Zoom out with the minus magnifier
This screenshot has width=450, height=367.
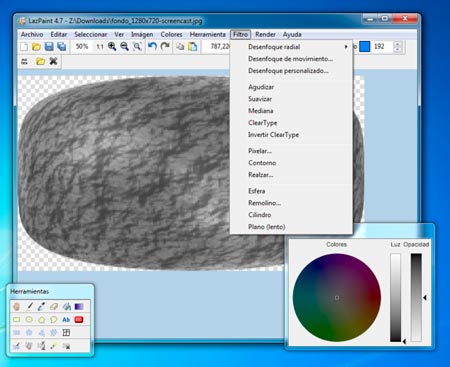point(124,47)
